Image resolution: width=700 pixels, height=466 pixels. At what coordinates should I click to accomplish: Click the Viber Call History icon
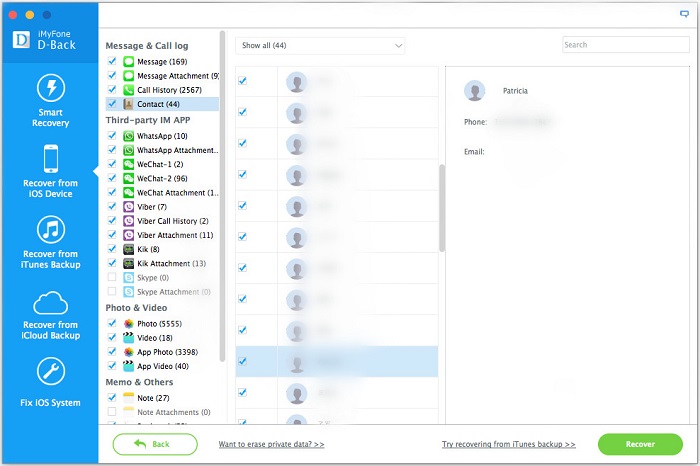(x=129, y=221)
